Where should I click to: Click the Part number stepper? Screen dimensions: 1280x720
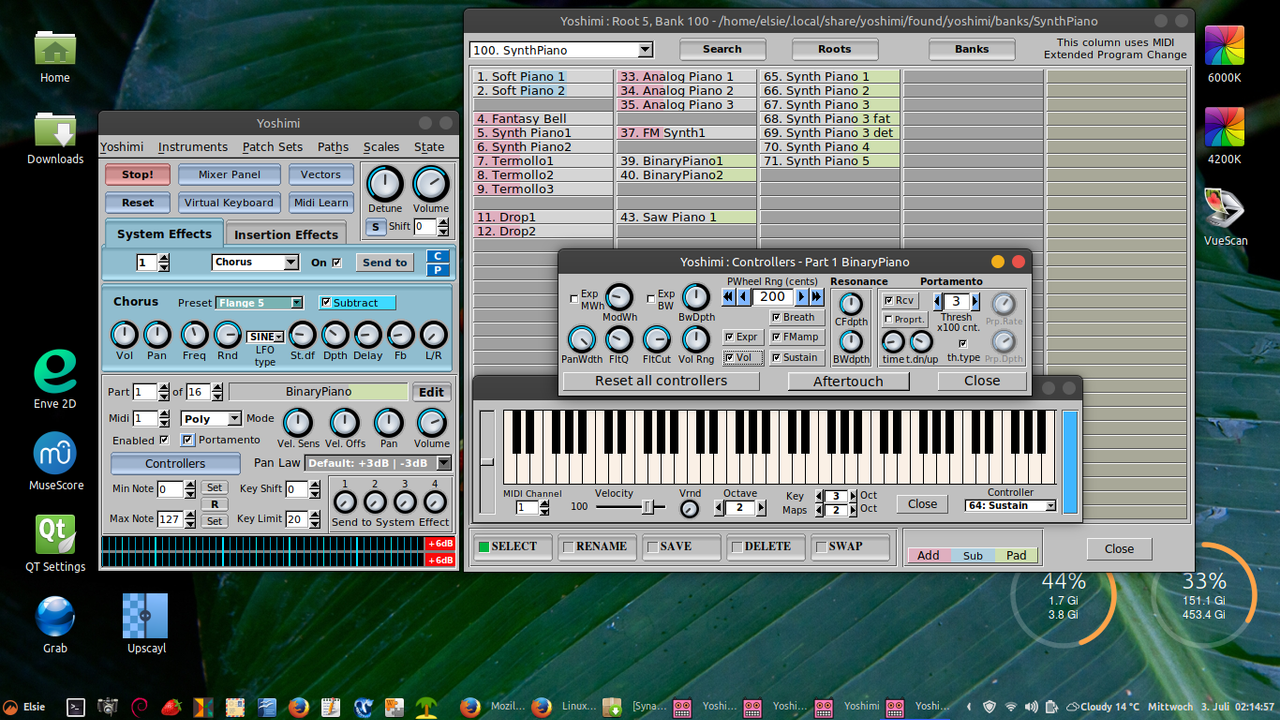coord(152,392)
